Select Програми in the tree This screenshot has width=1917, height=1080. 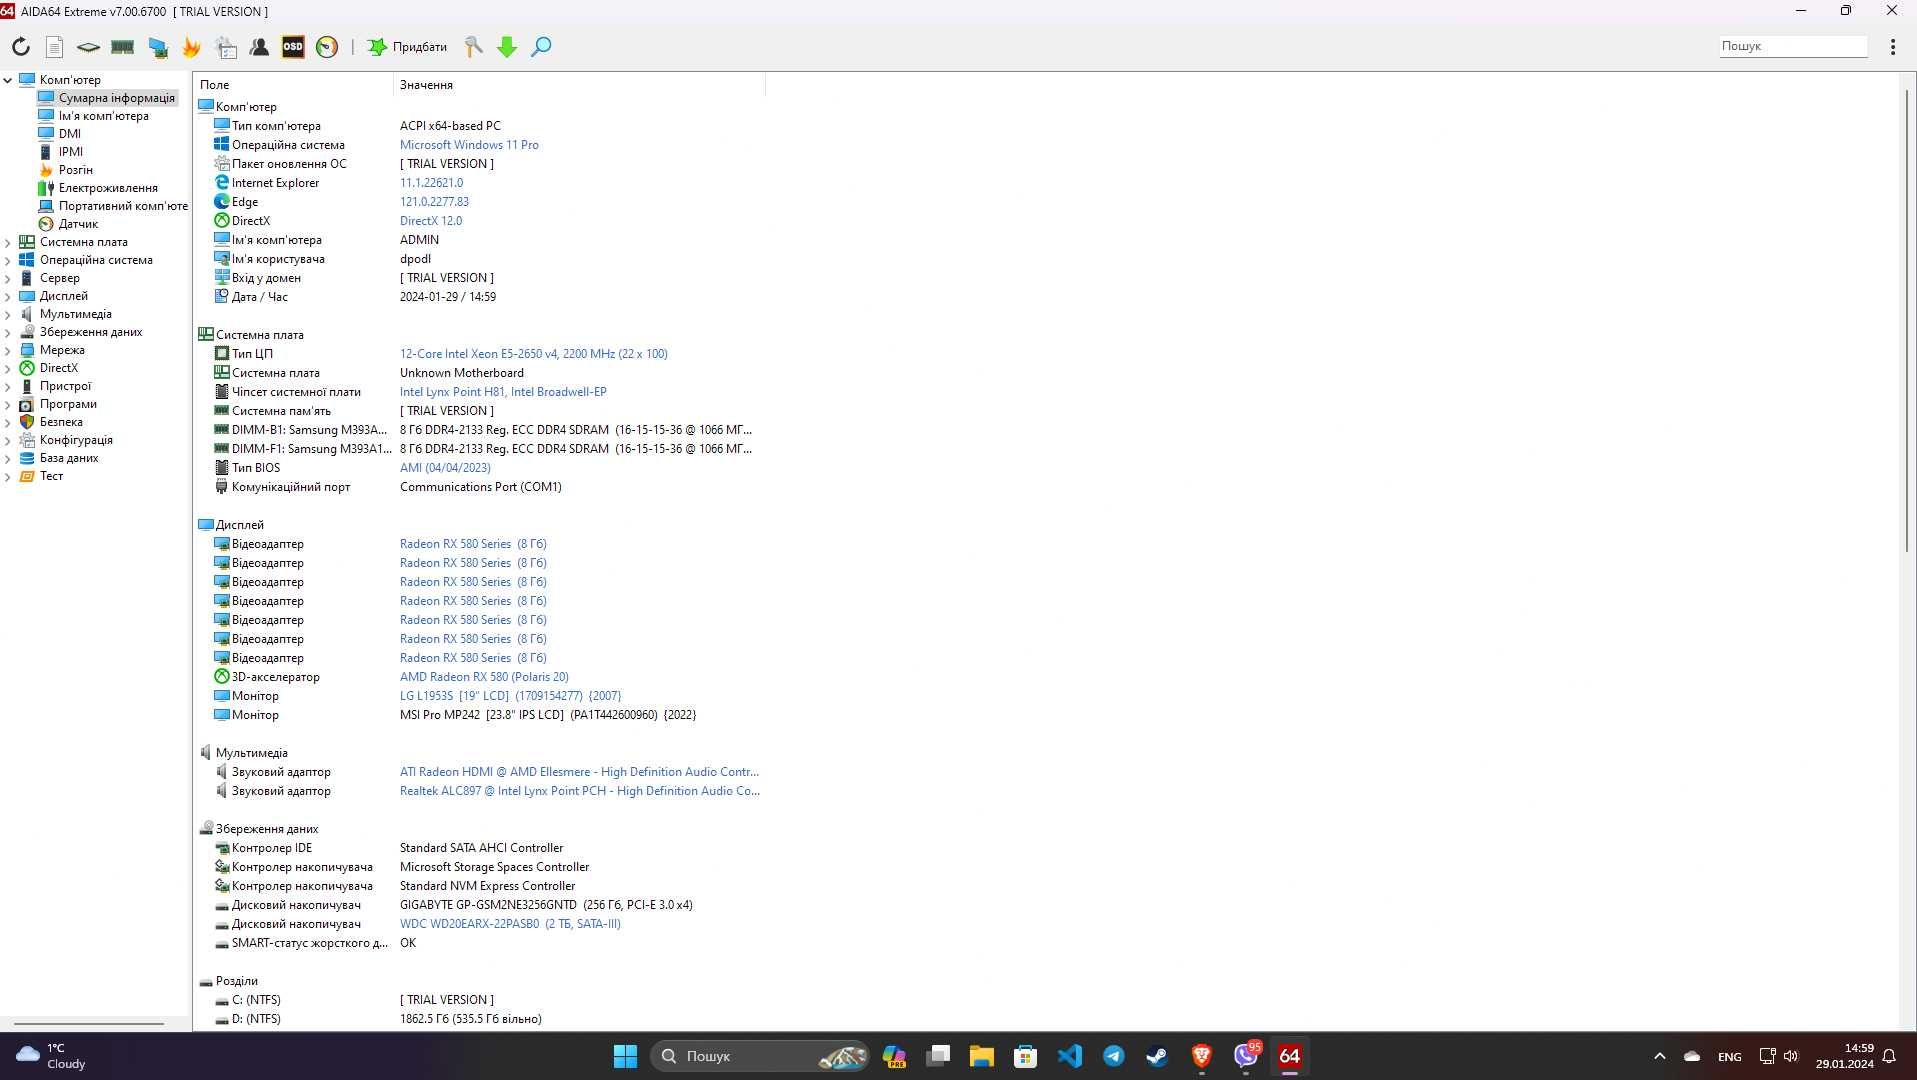68,404
